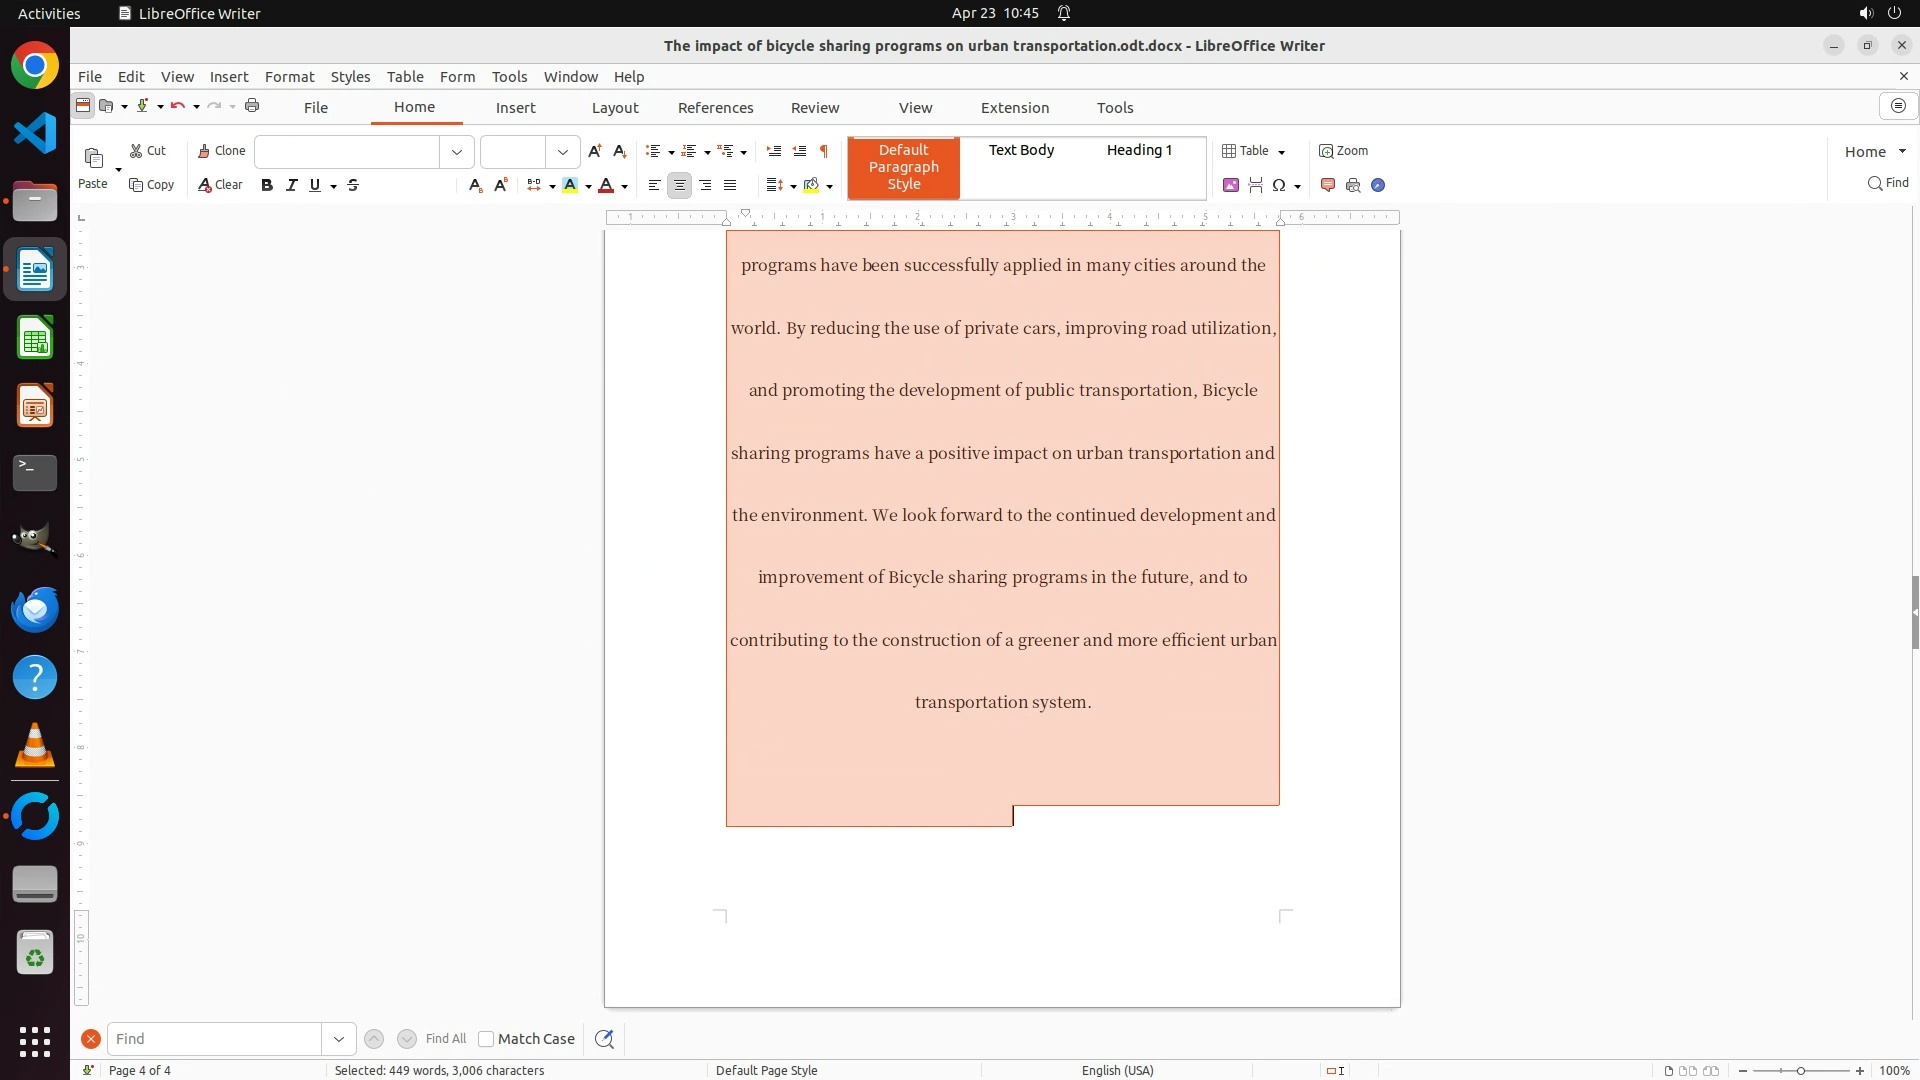Viewport: 1920px width, 1080px height.
Task: Increase font size with grow icon
Action: (x=595, y=151)
